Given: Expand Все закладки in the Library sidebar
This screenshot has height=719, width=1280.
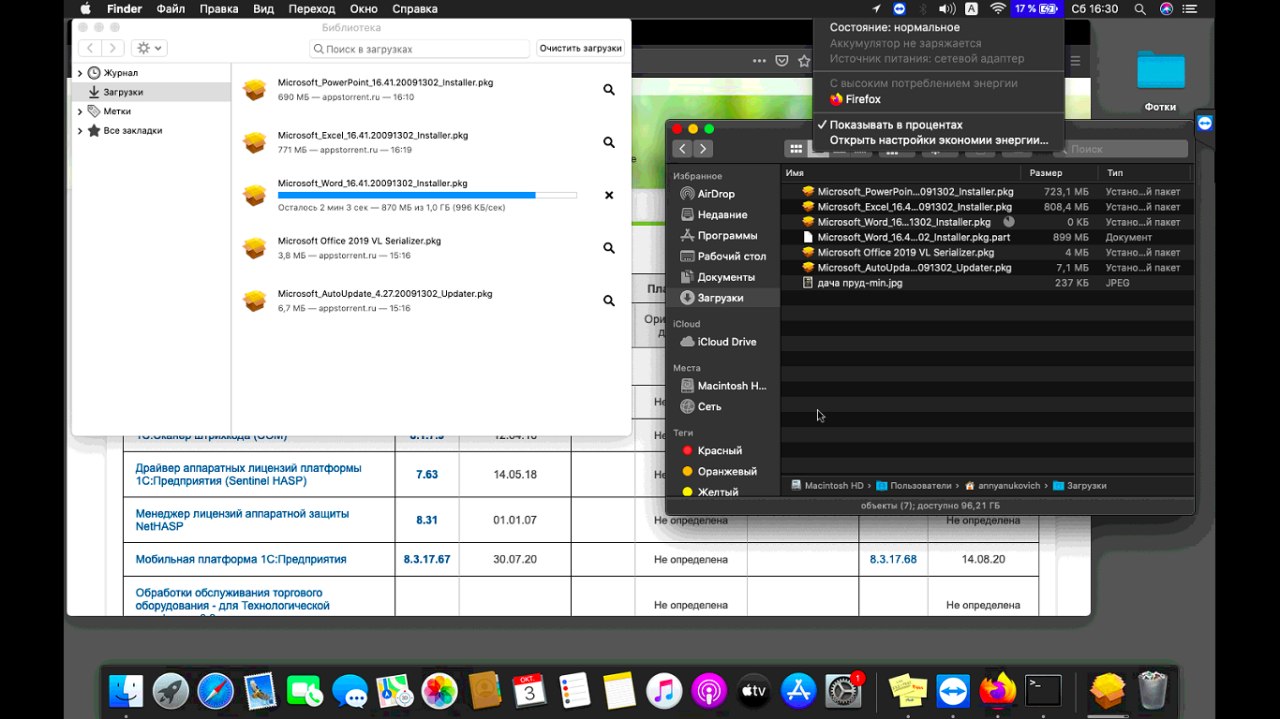Looking at the screenshot, I should pyautogui.click(x=80, y=130).
